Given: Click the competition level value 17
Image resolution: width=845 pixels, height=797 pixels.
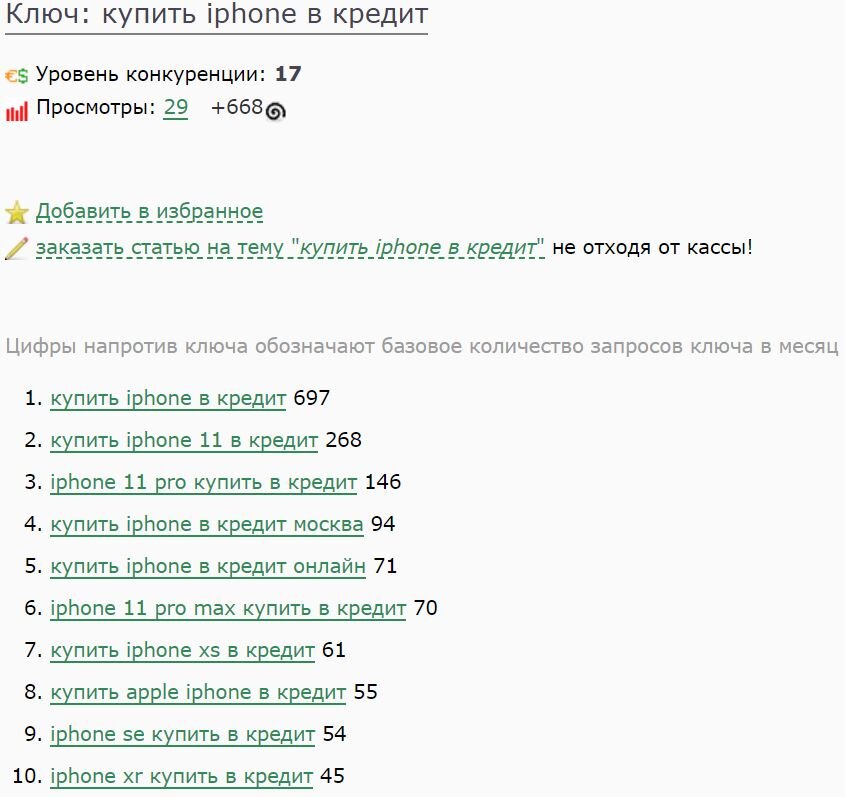Looking at the screenshot, I should pyautogui.click(x=288, y=74).
